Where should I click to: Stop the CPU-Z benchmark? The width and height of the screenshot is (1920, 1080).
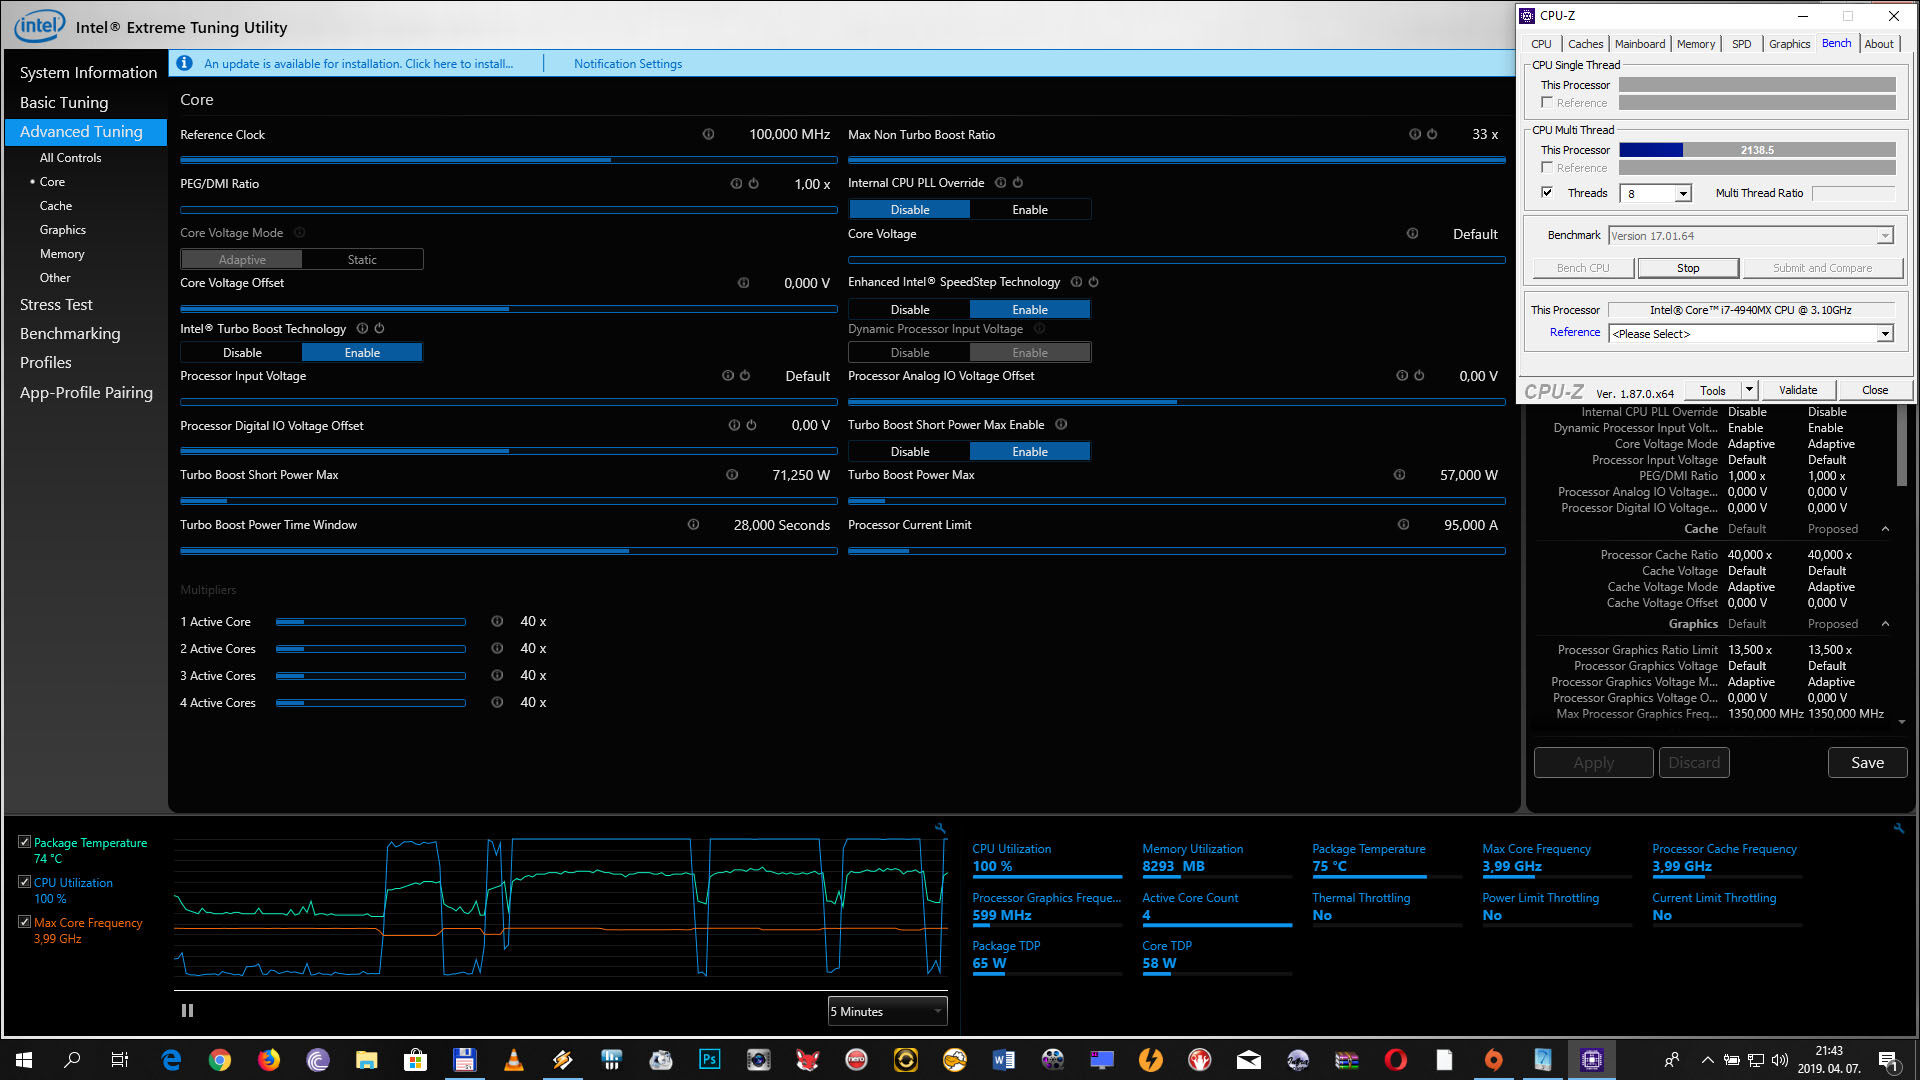[1688, 268]
